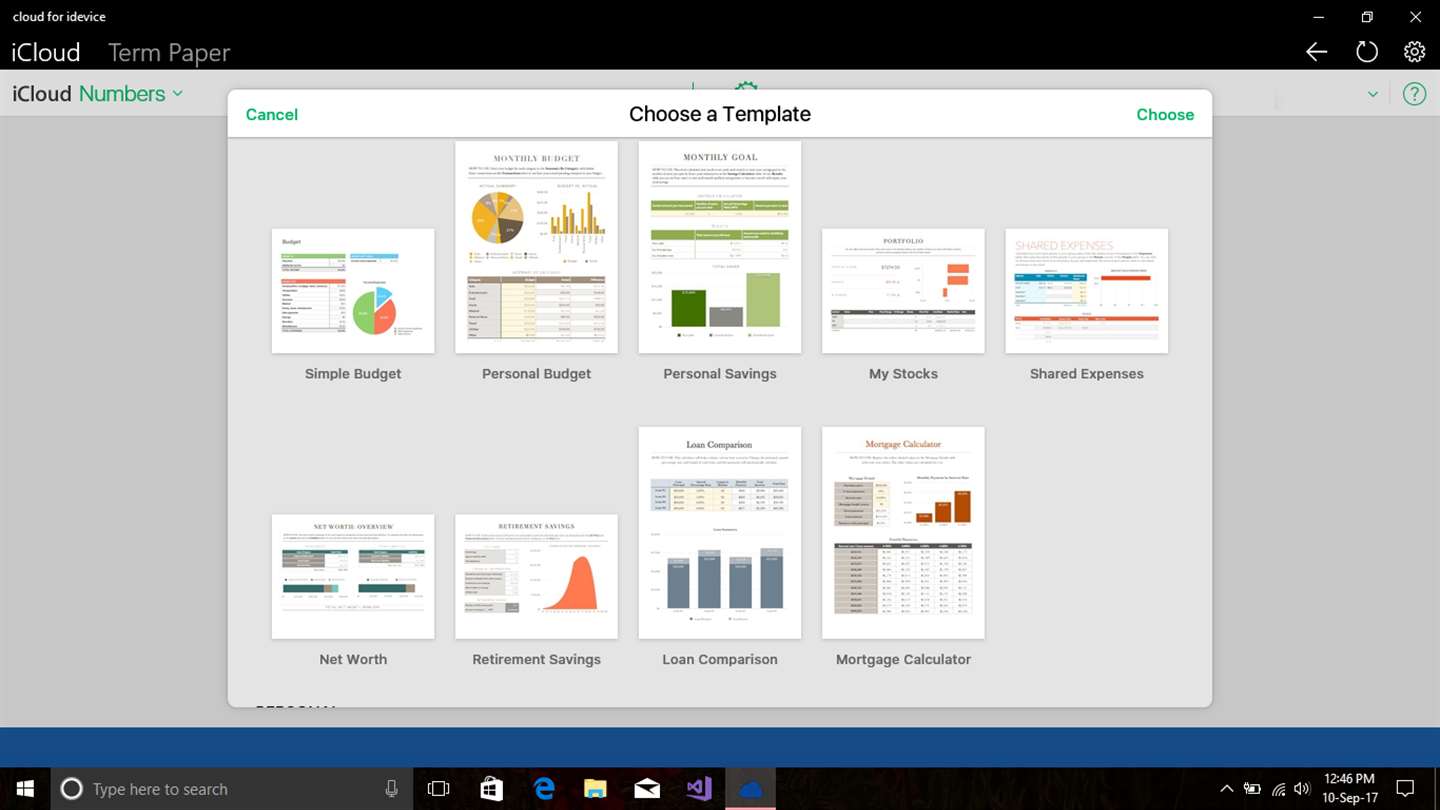The height and width of the screenshot is (810, 1440).
Task: Click the Personal Budget label
Action: click(x=536, y=374)
